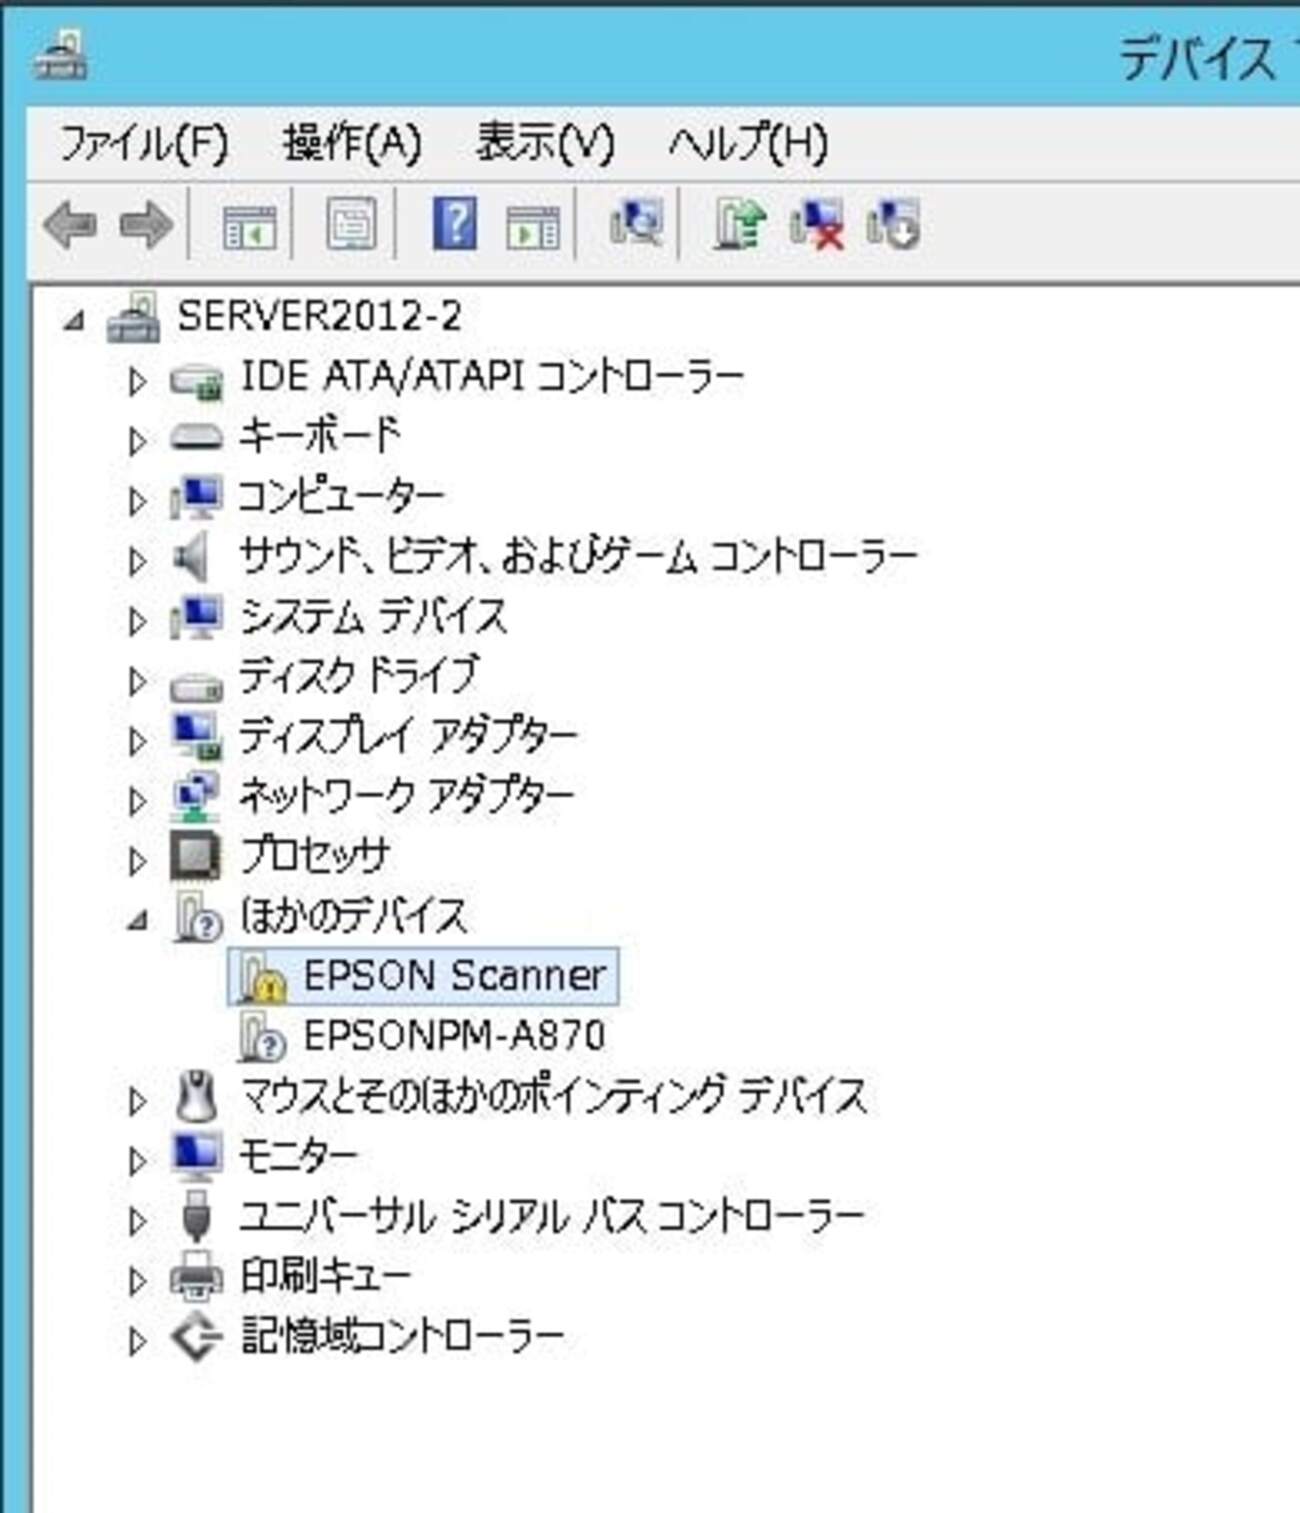
Task: Open the 表示(V) menu
Action: click(x=545, y=143)
